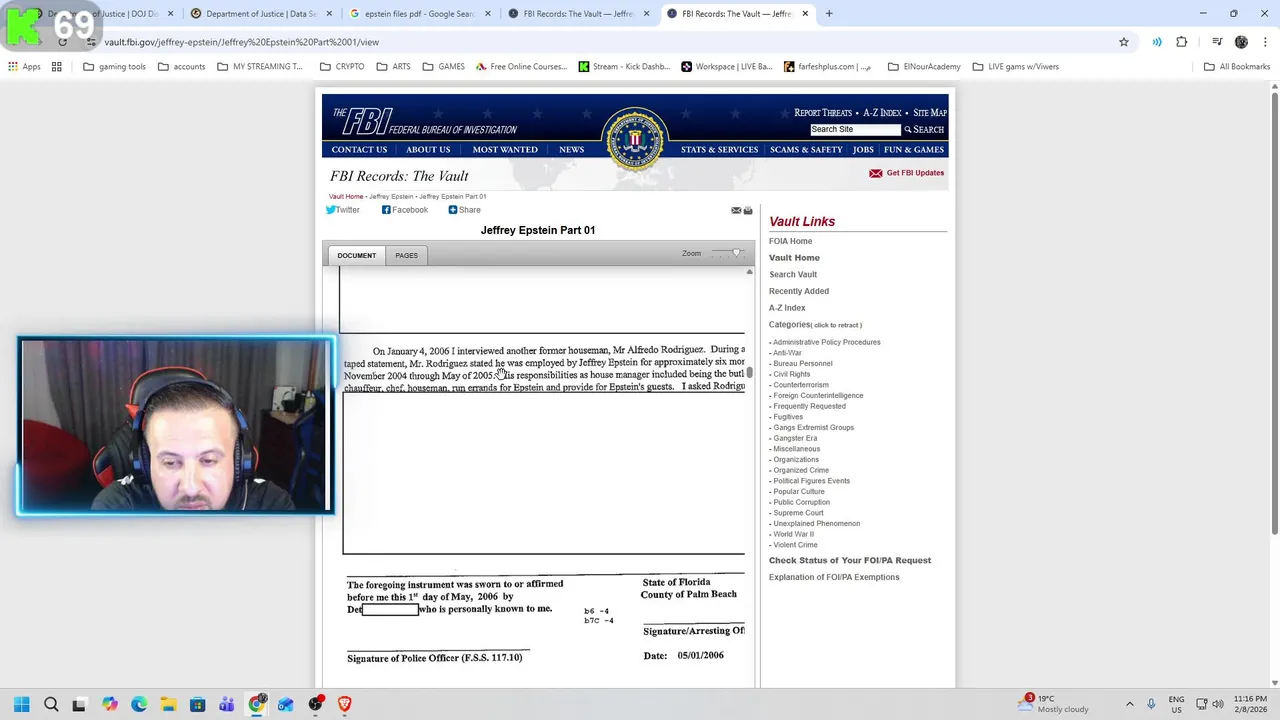The width and height of the screenshot is (1280, 720).
Task: Open a new browser tab
Action: tap(829, 14)
